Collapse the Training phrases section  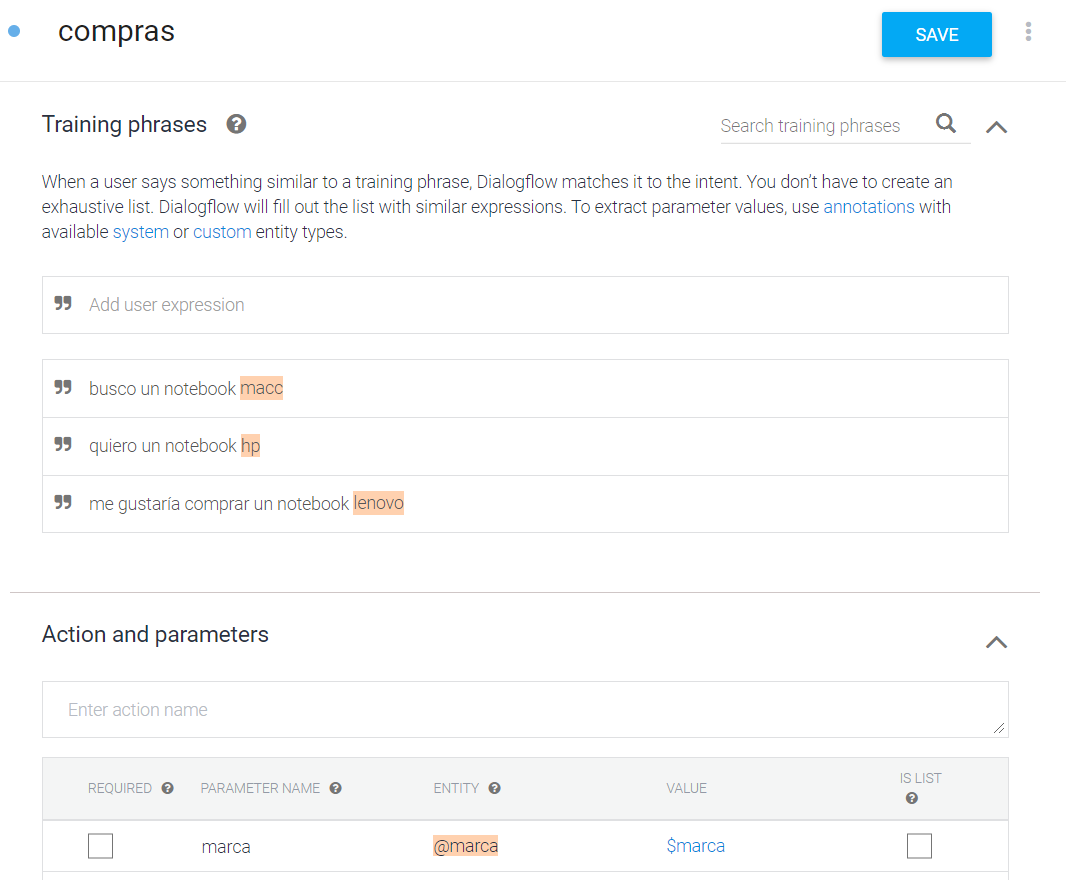pyautogui.click(x=997, y=126)
